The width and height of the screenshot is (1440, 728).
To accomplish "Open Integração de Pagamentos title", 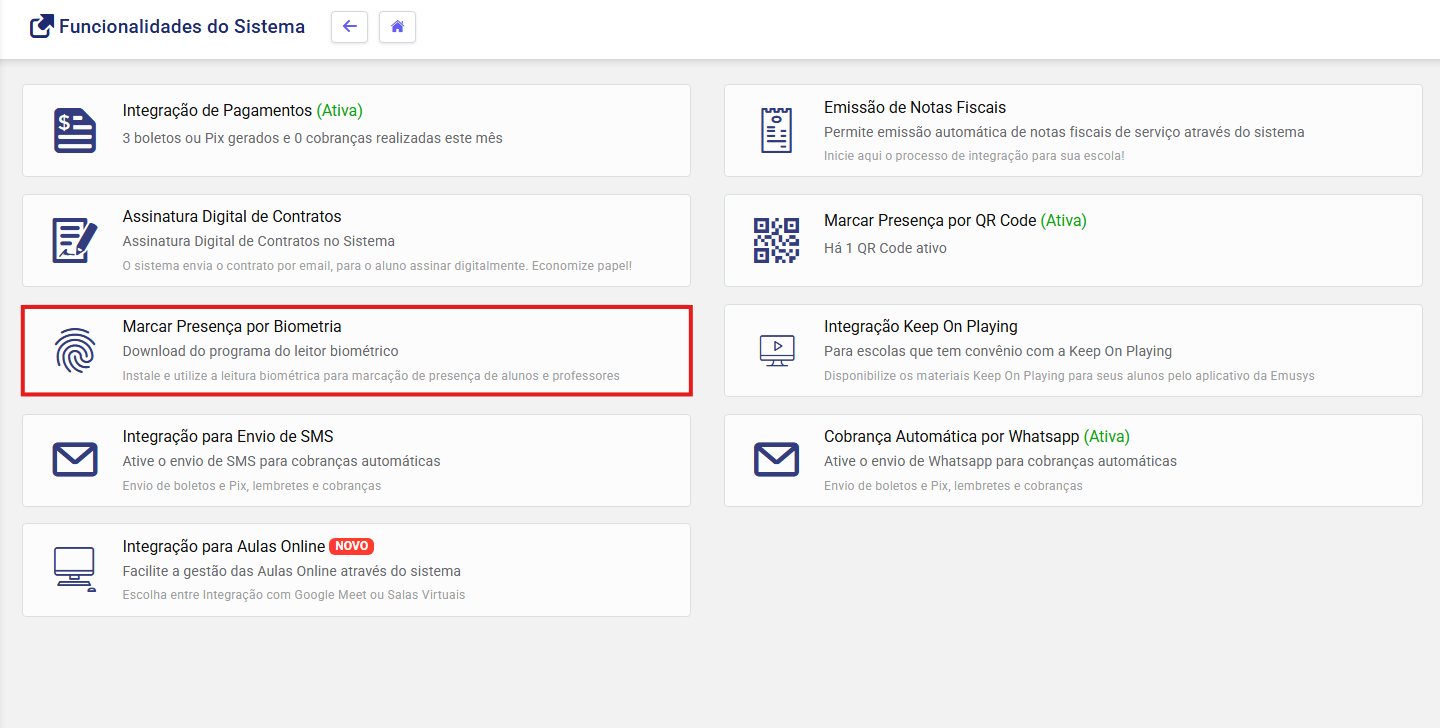I will click(x=217, y=110).
